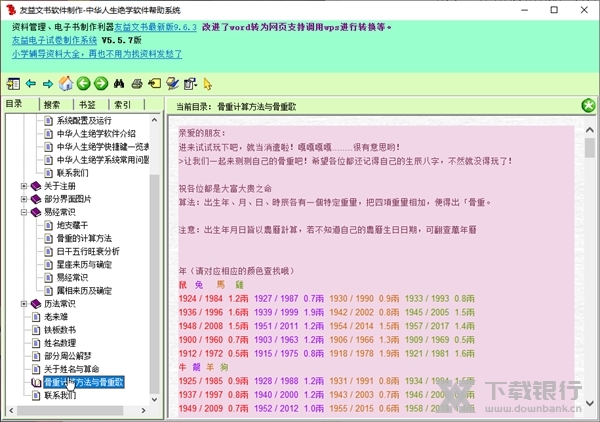The height and width of the screenshot is (422, 600).
Task: Switch to the 索引 tab
Action: (122, 105)
